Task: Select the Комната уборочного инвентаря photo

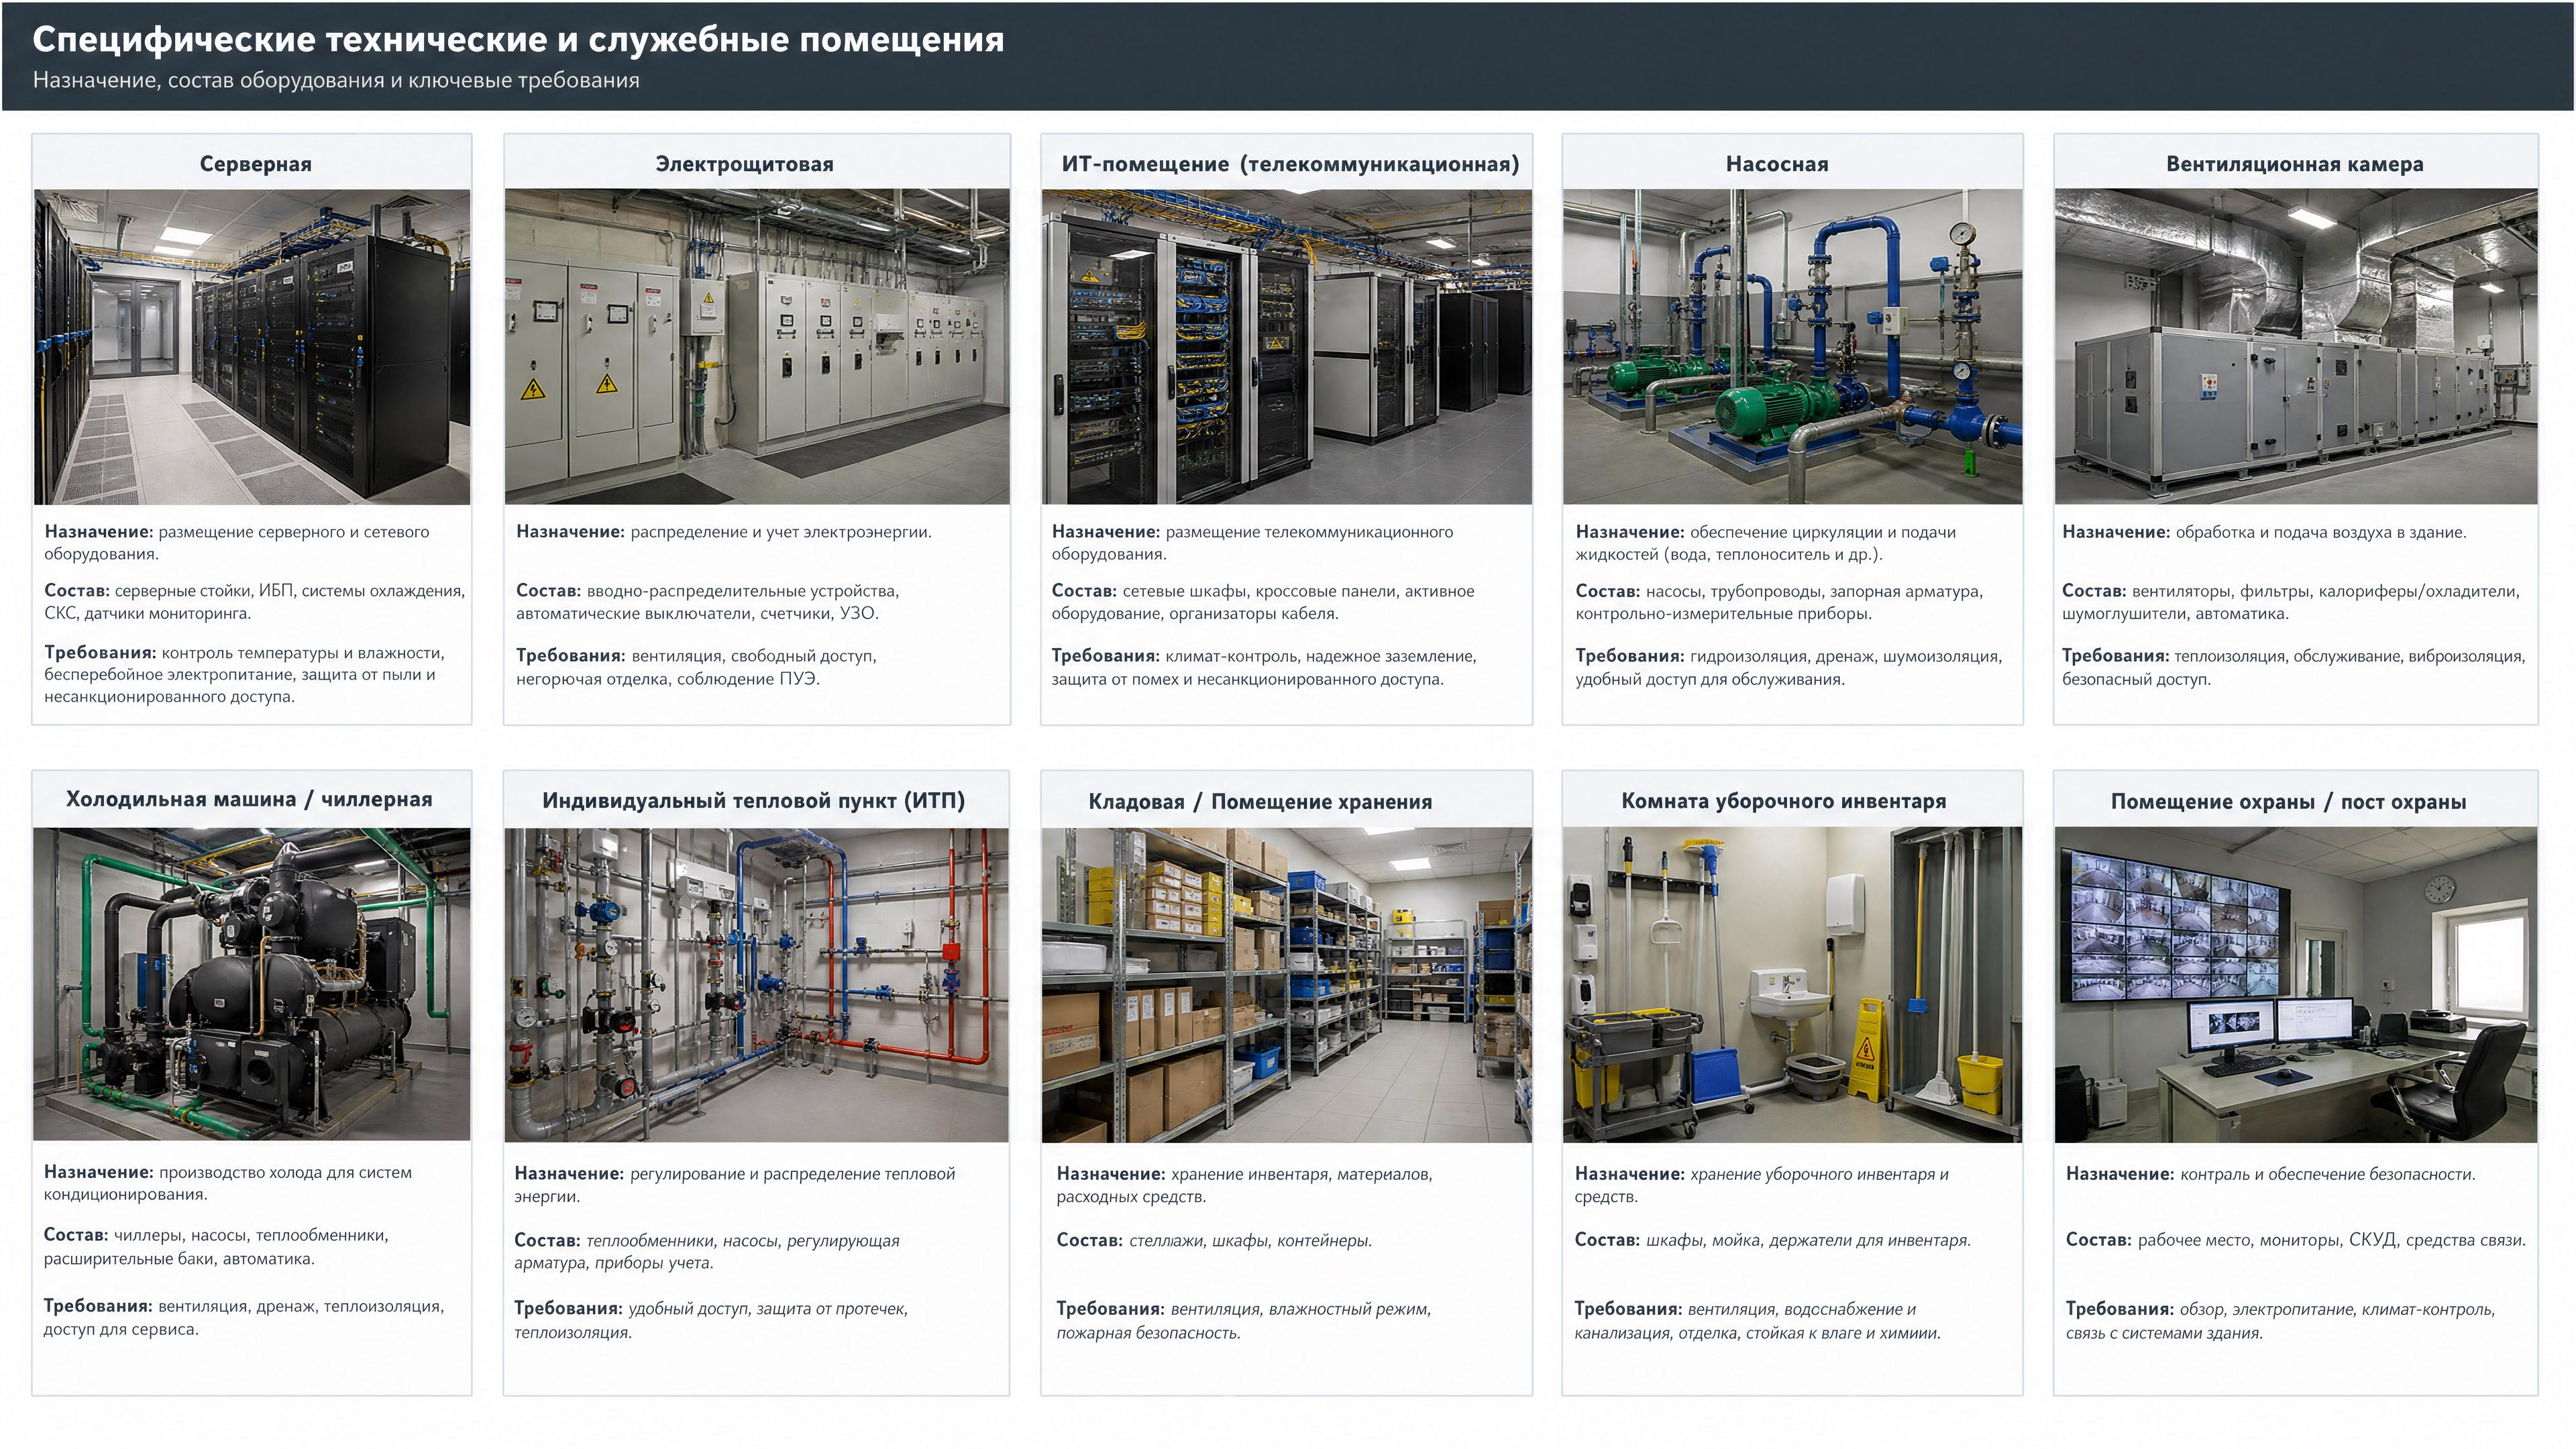Action: (1792, 985)
